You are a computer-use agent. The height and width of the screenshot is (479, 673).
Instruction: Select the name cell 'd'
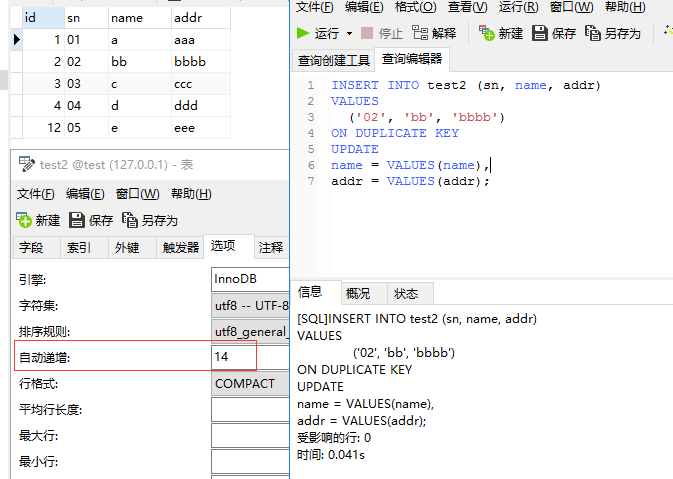pos(139,106)
